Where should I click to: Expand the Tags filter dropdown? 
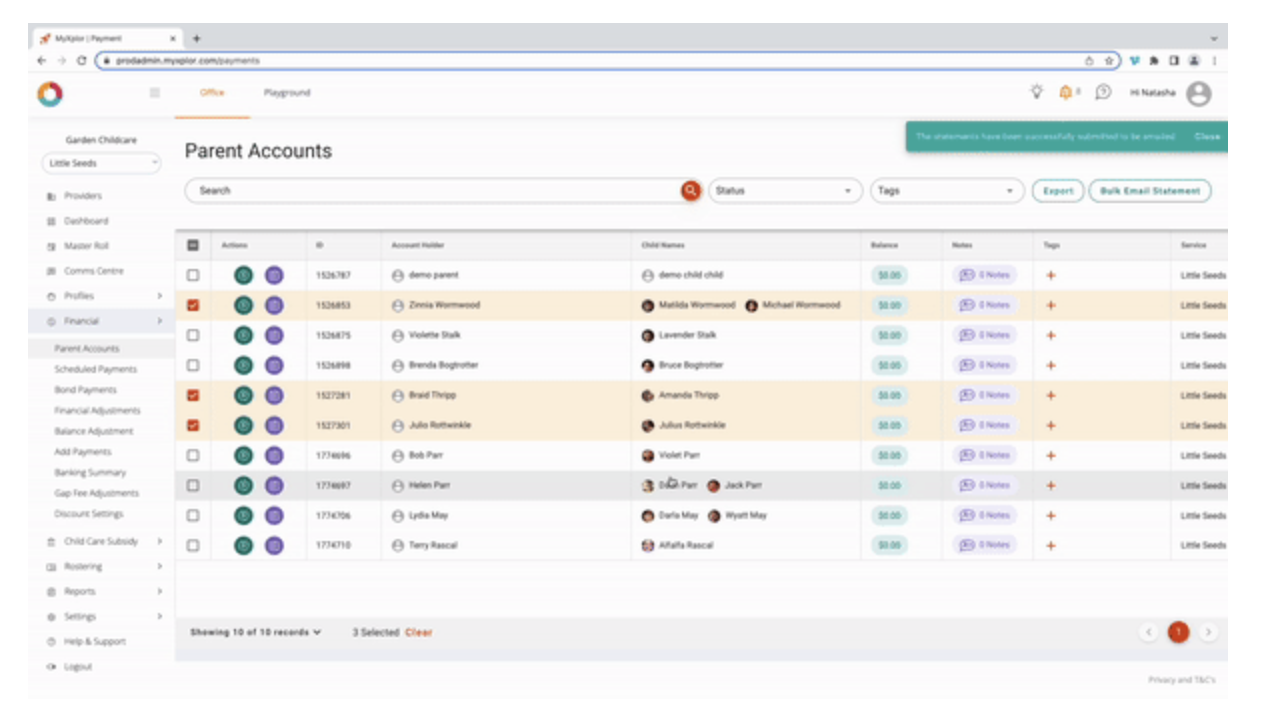point(946,190)
